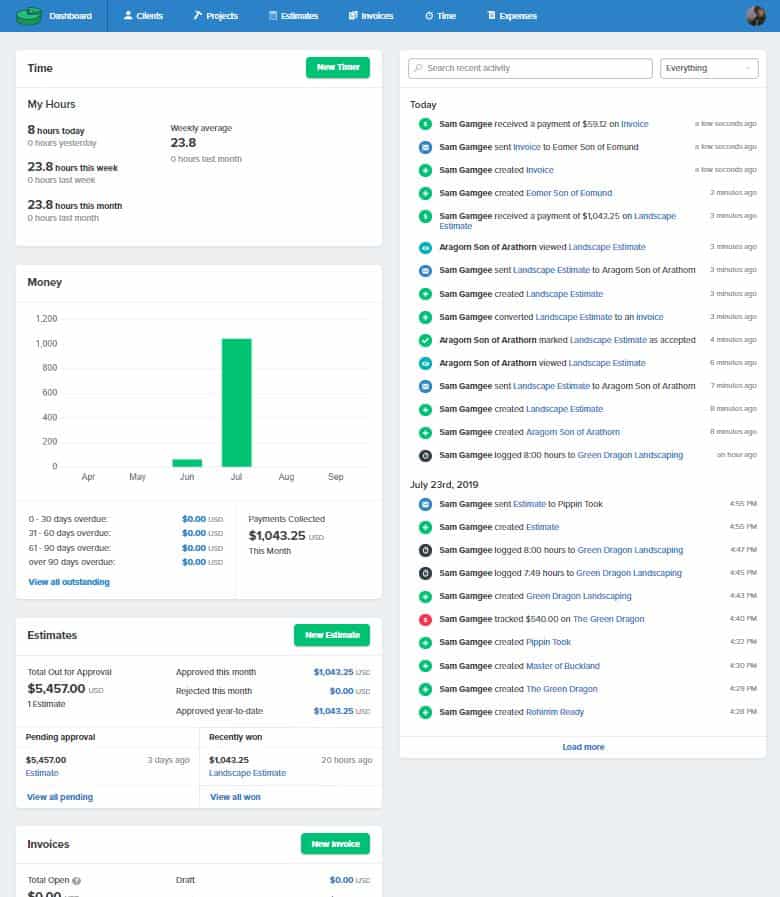
Task: Click the plus icon beside created Pippin Took
Action: point(425,642)
